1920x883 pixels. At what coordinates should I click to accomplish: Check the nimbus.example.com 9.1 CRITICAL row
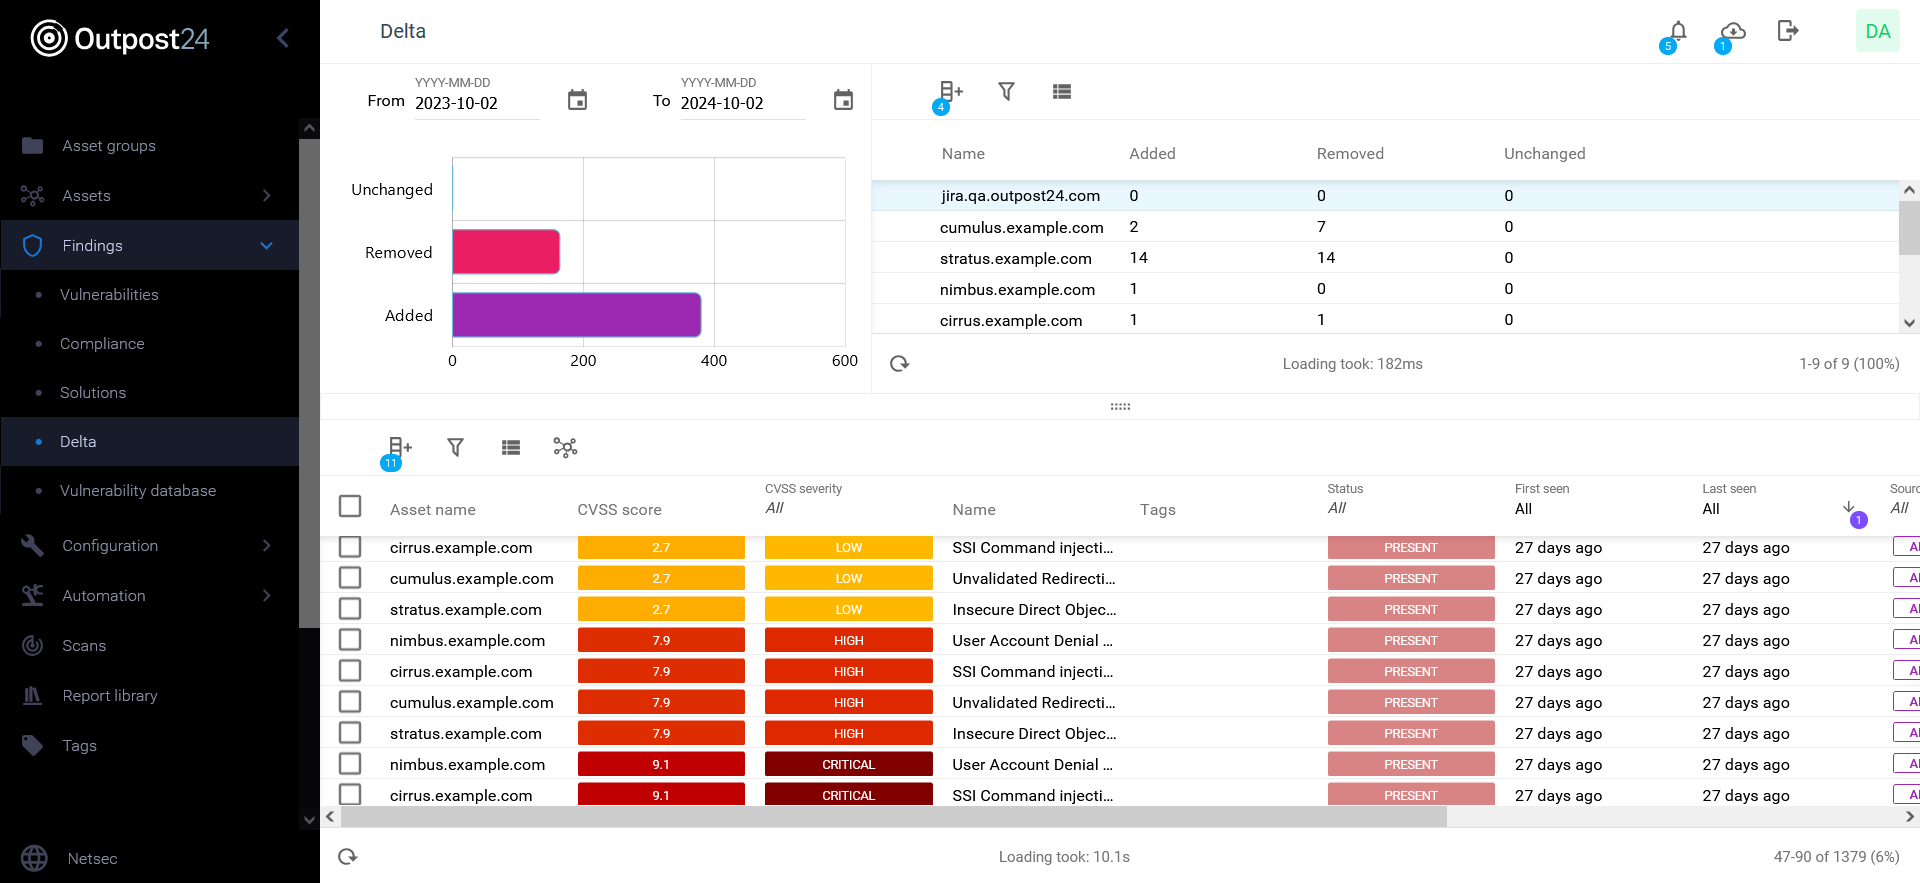(x=350, y=764)
